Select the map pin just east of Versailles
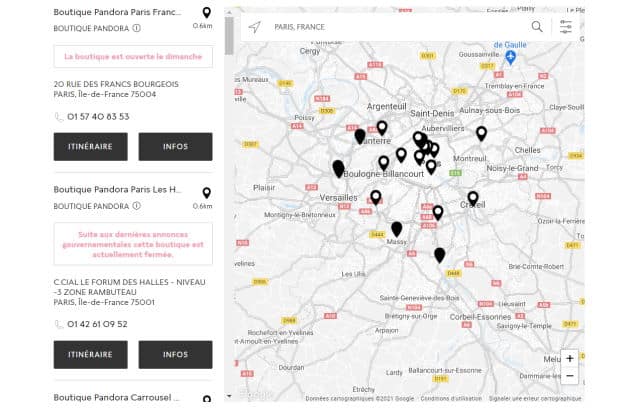 pos(376,198)
